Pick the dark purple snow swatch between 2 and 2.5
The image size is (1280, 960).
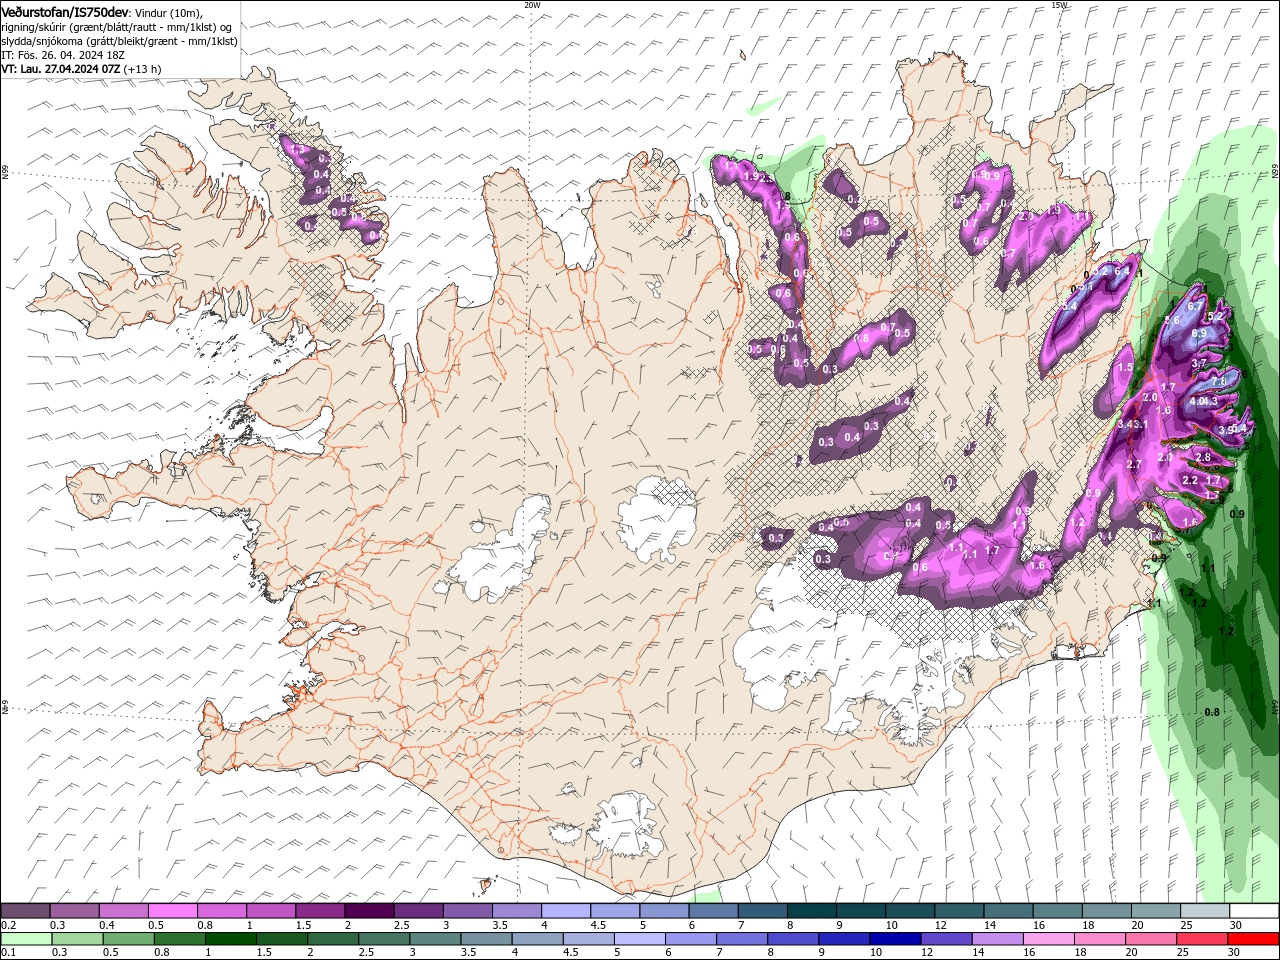point(369,911)
